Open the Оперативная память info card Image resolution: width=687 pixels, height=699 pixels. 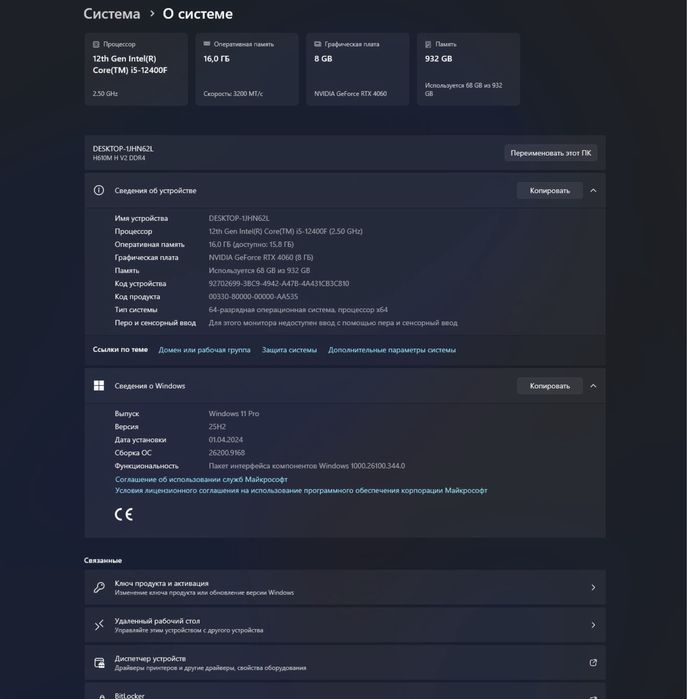(x=247, y=69)
